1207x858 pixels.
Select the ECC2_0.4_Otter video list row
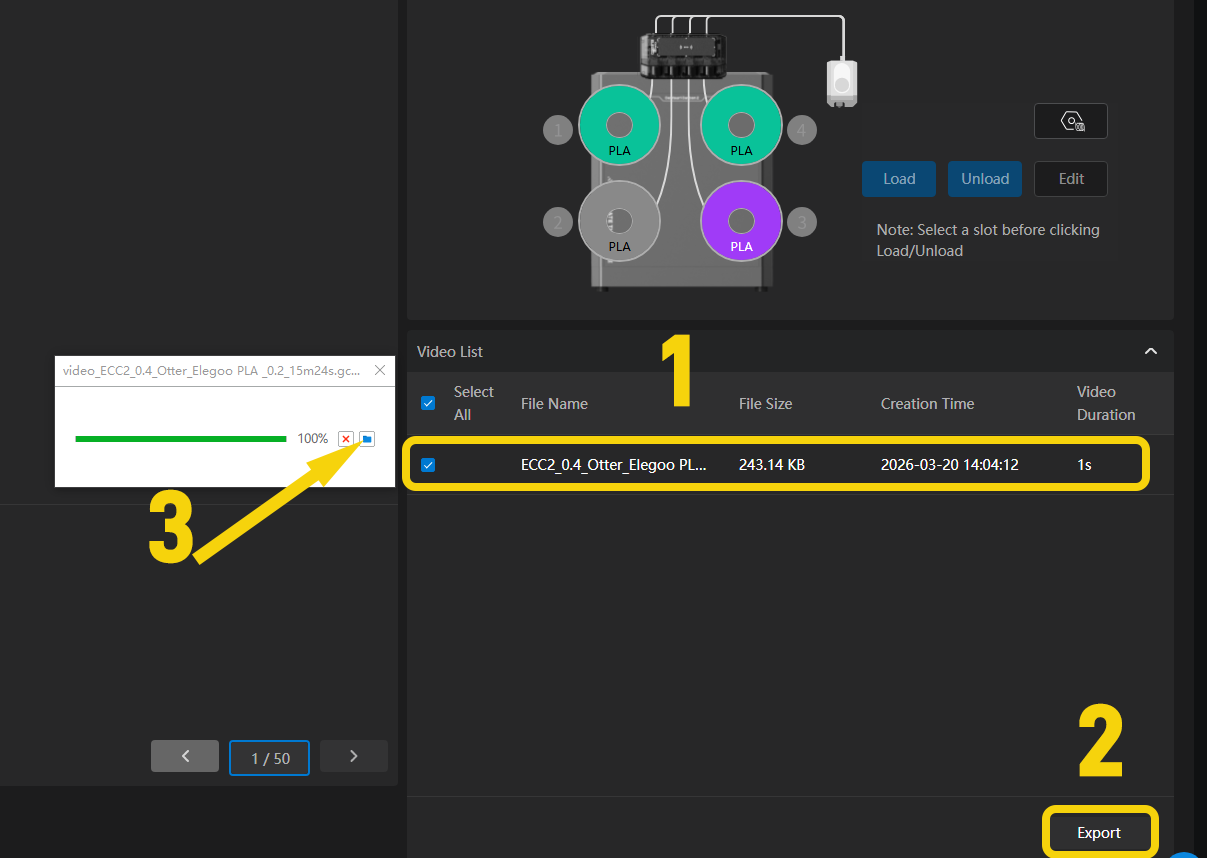700,464
